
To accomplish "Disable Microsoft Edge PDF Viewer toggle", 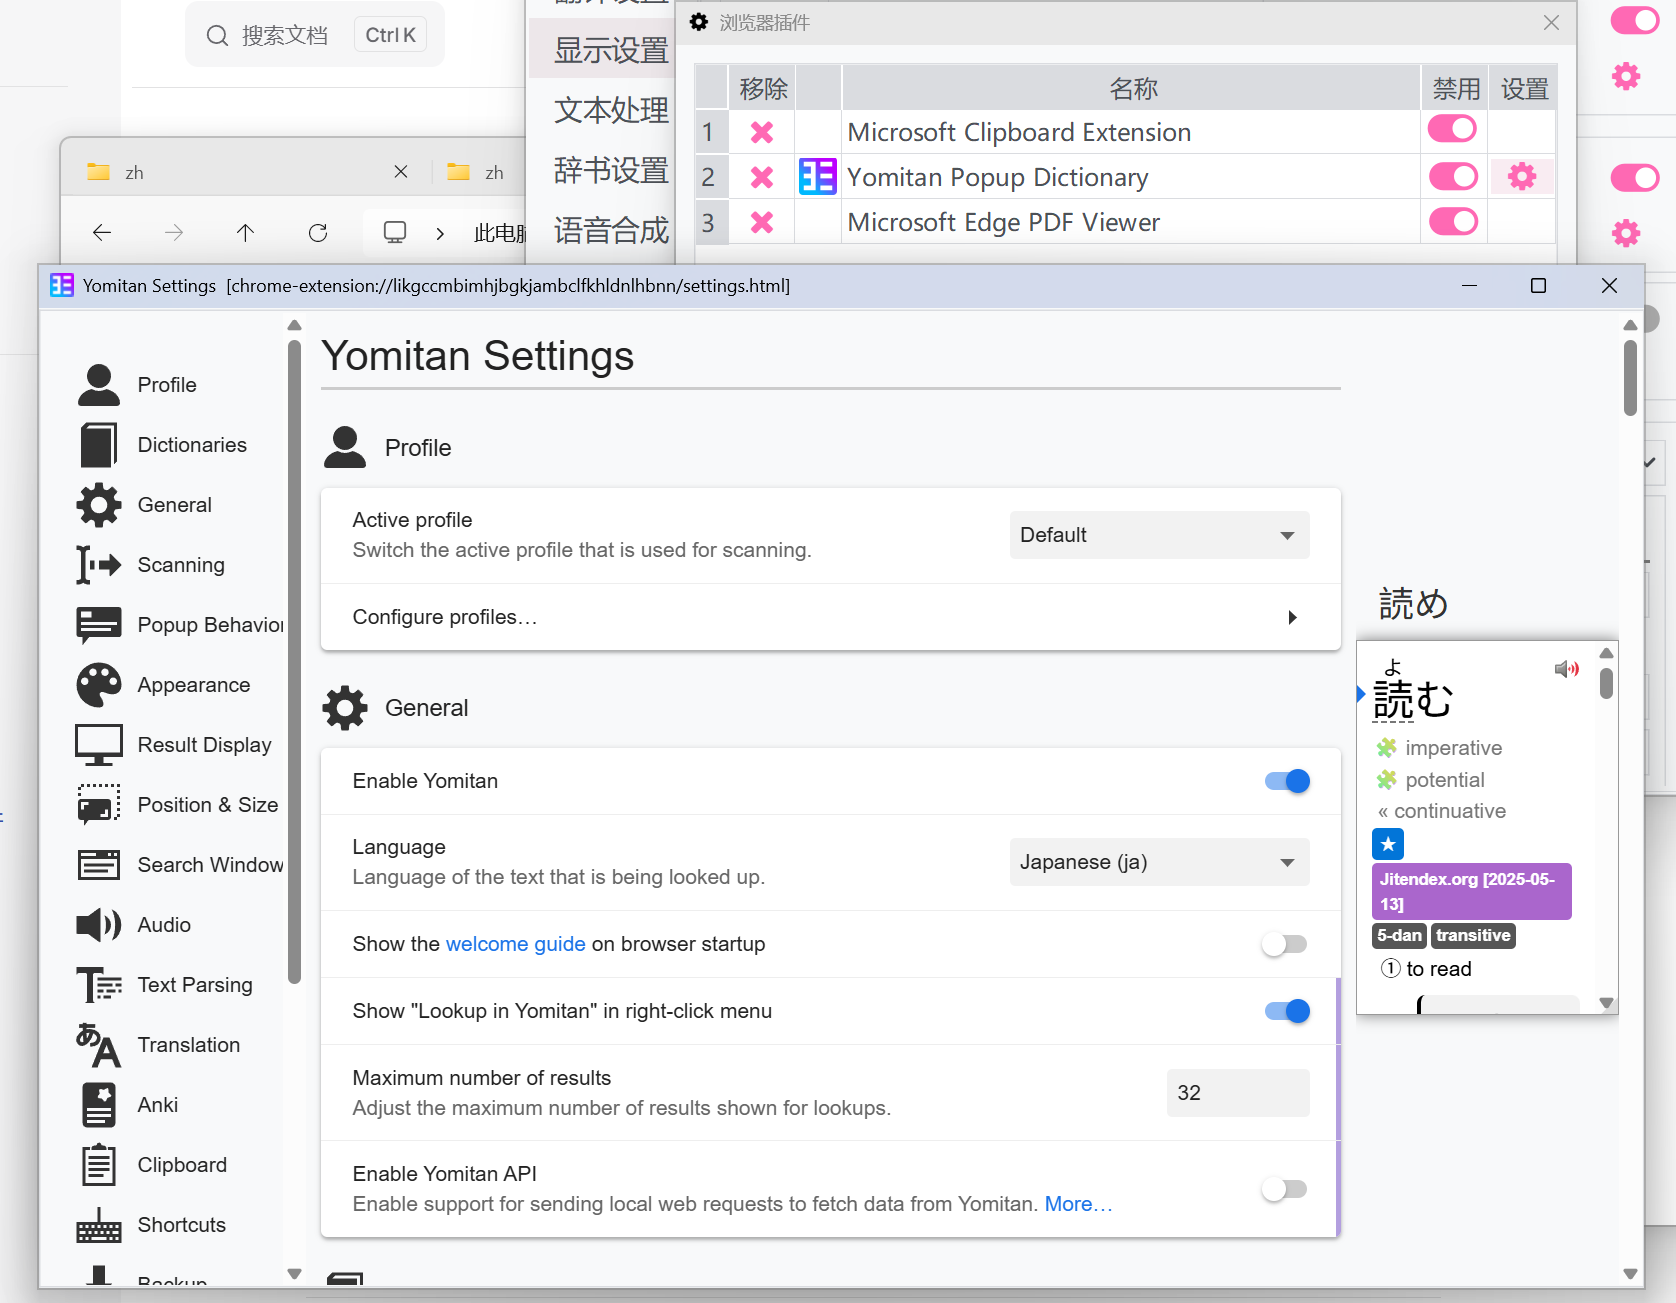I will click(1453, 221).
